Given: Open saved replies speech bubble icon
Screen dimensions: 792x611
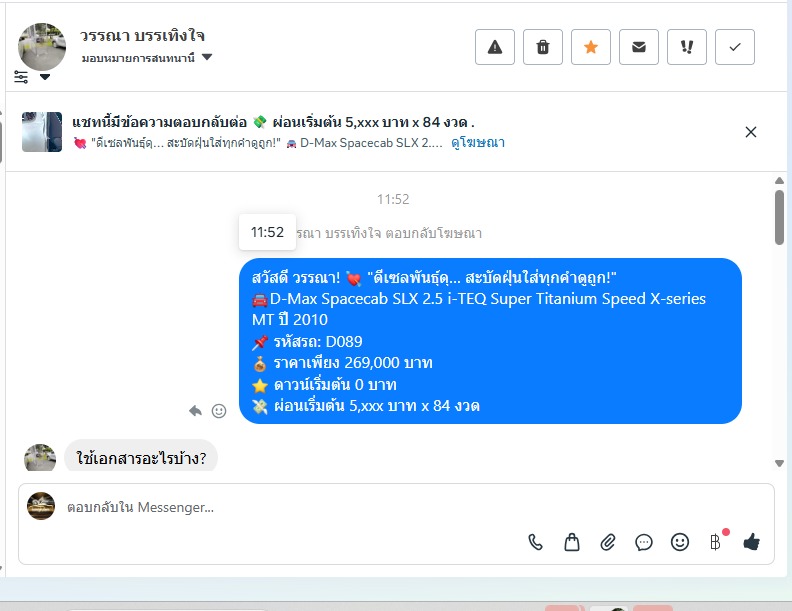Looking at the screenshot, I should tap(644, 542).
